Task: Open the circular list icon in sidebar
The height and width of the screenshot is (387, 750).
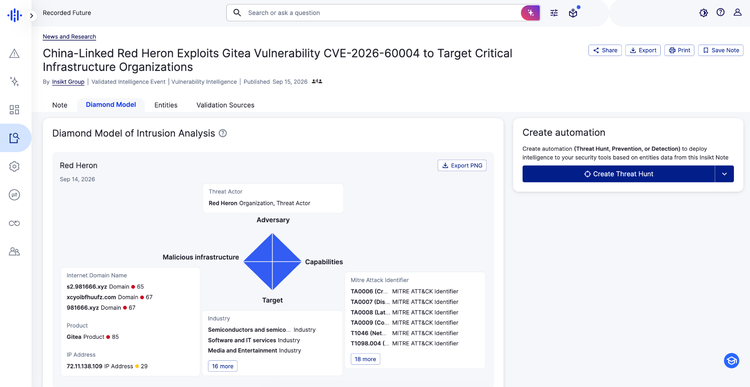Action: [14, 195]
